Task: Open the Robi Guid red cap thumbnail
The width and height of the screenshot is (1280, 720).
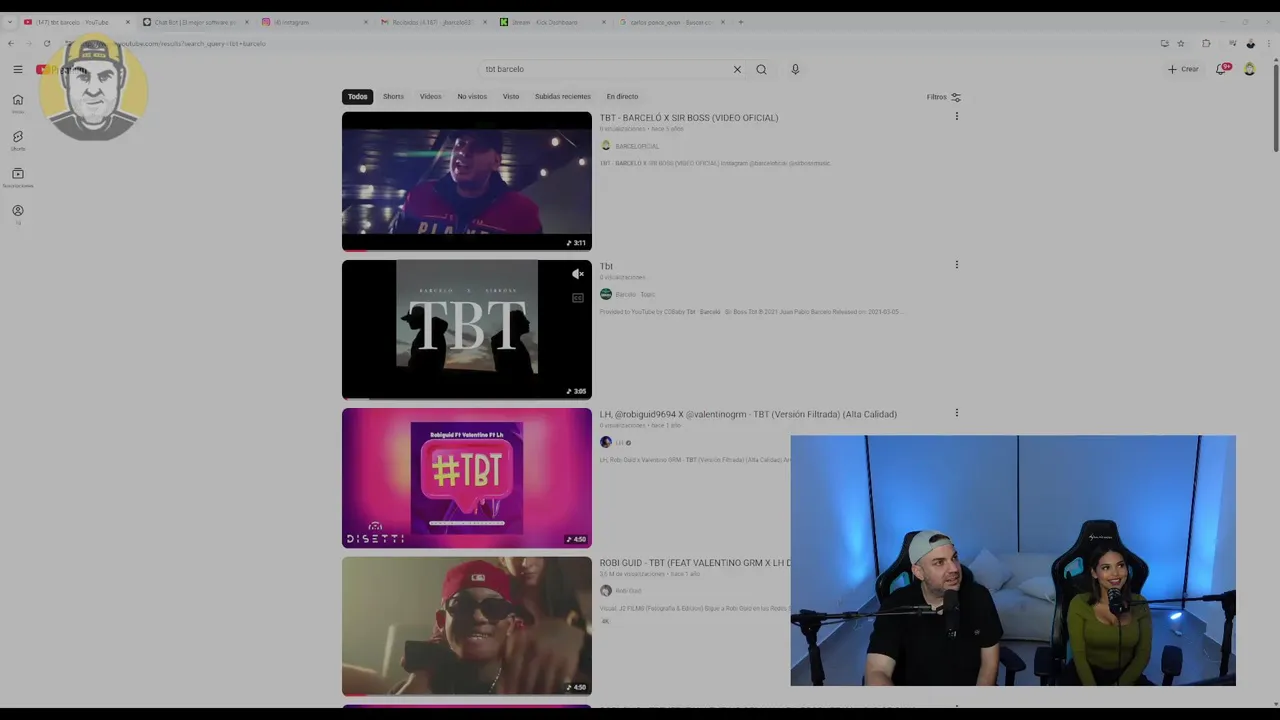Action: pos(467,626)
